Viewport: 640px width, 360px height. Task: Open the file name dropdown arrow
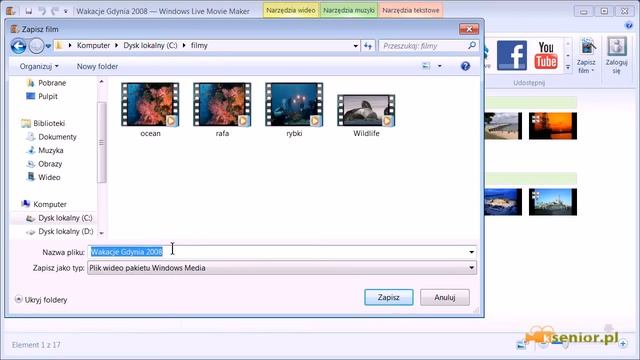(x=471, y=252)
